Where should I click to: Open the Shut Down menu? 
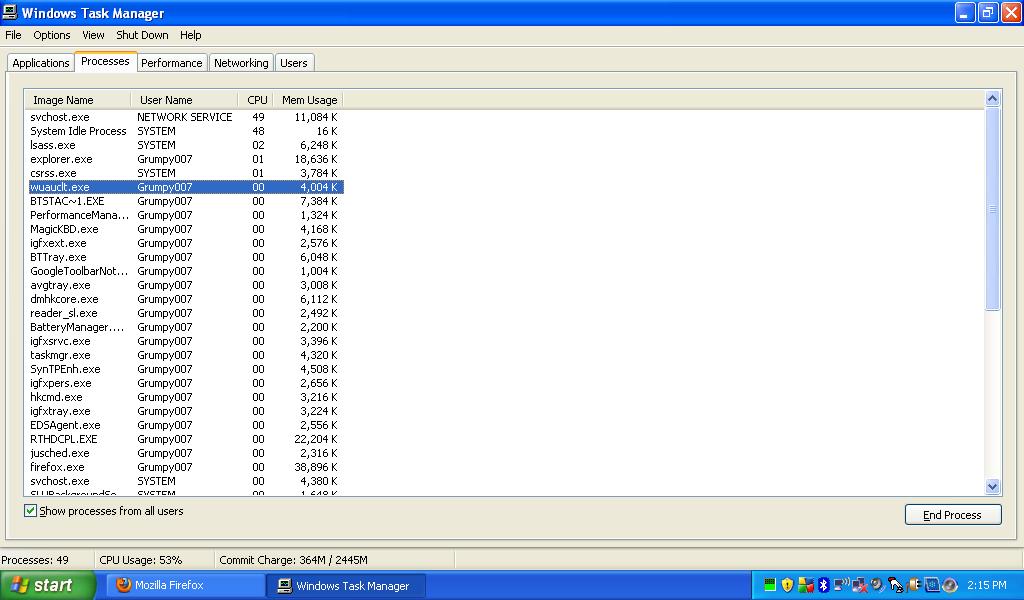(142, 35)
